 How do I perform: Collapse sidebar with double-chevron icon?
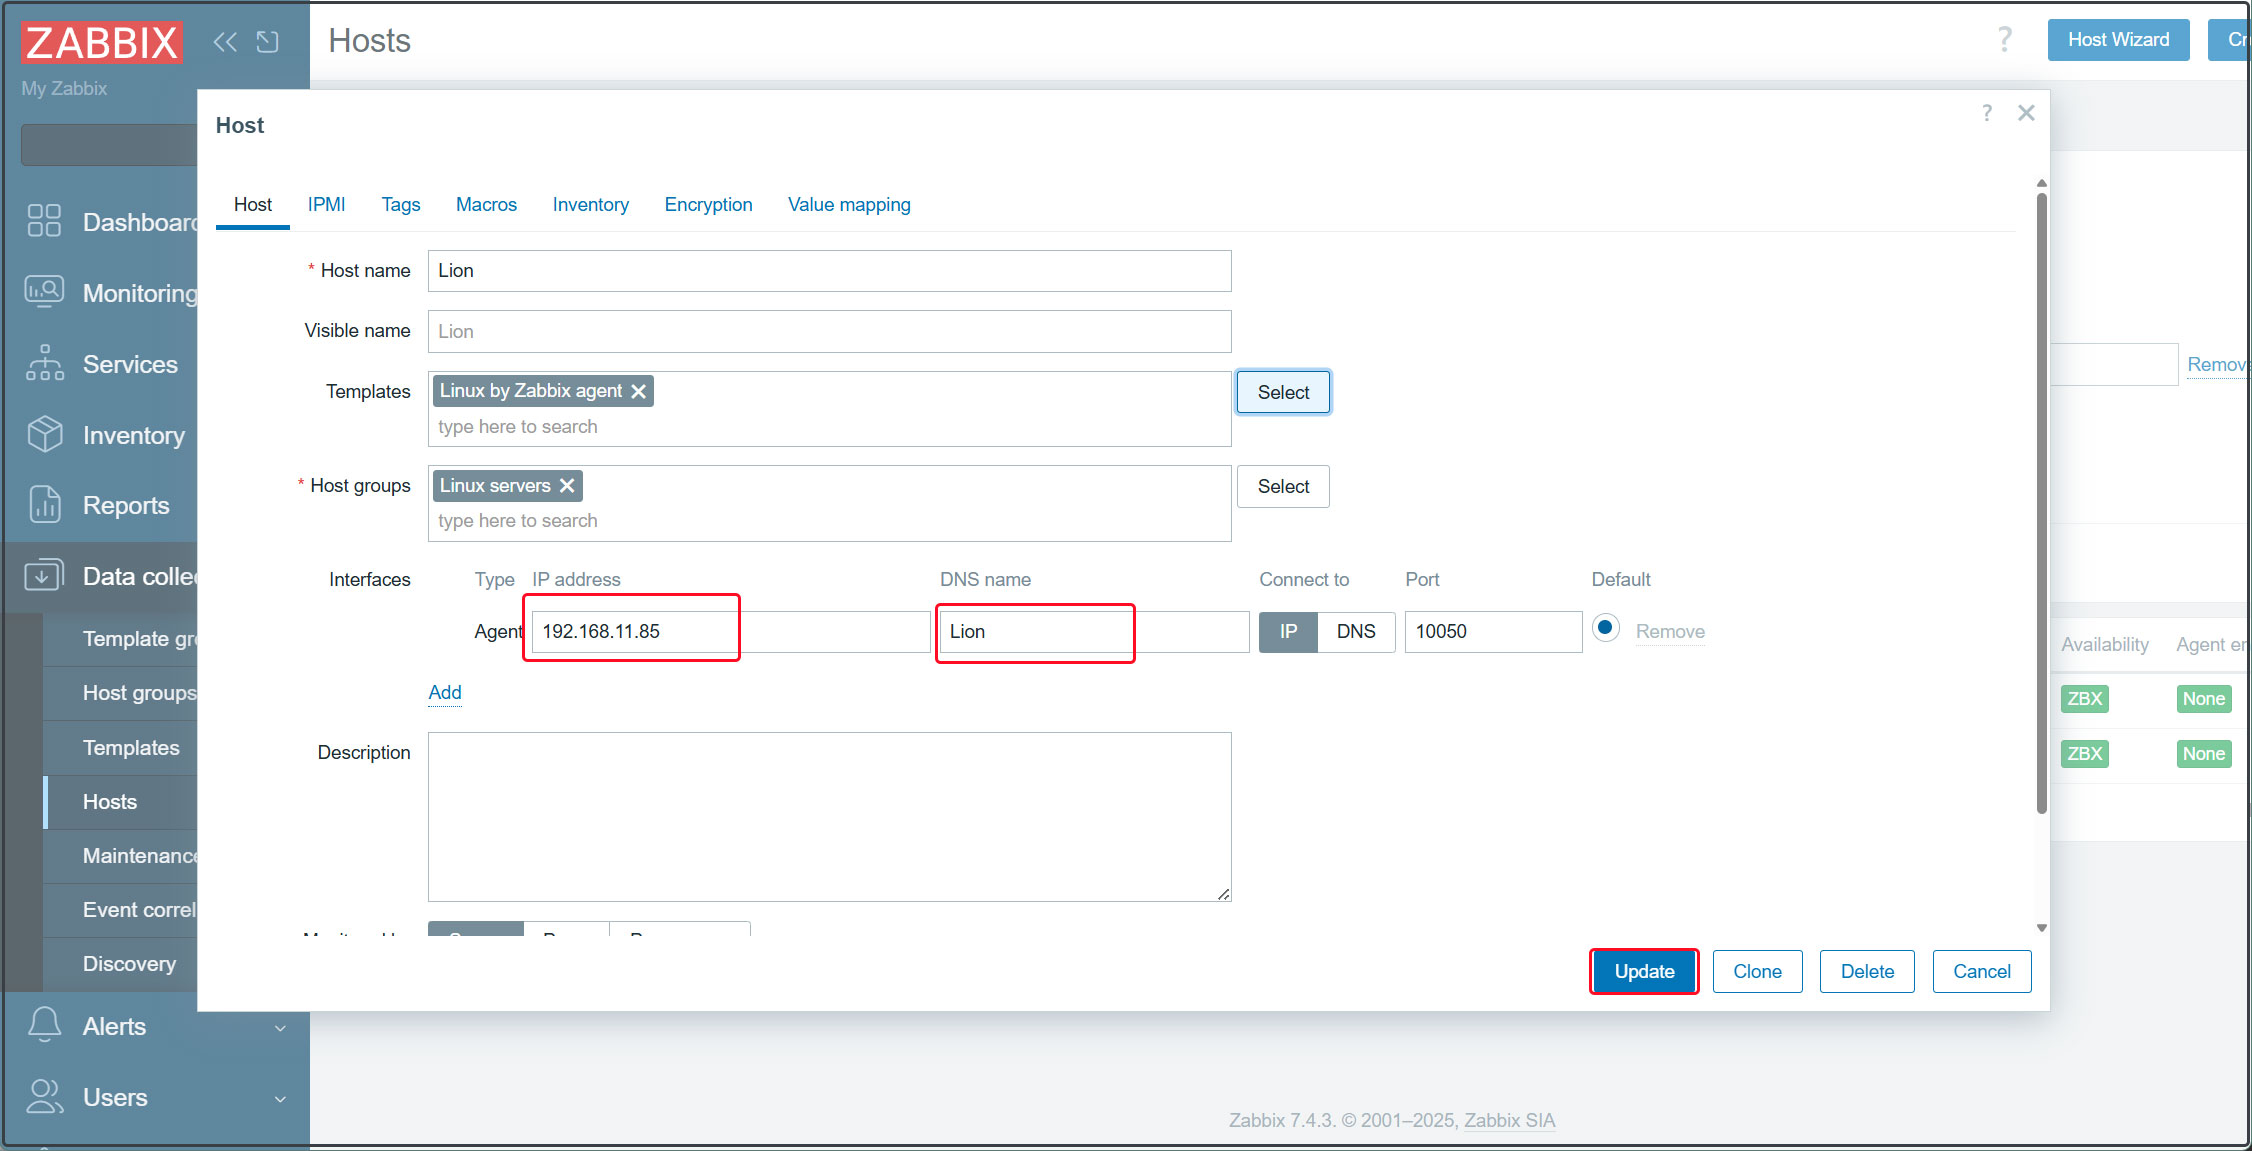[225, 41]
